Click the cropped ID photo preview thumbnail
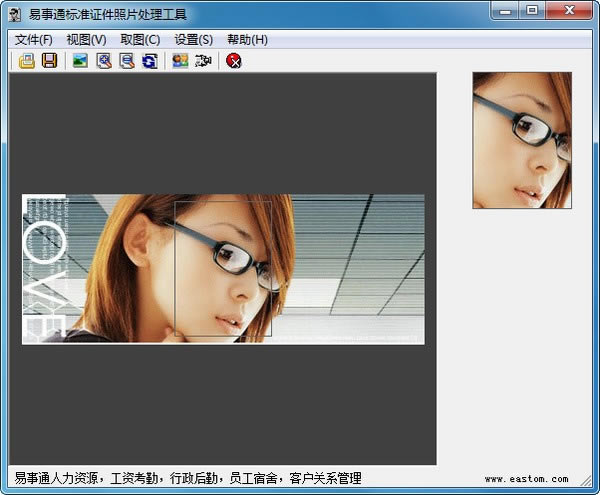The width and height of the screenshot is (600, 495). pos(522,140)
